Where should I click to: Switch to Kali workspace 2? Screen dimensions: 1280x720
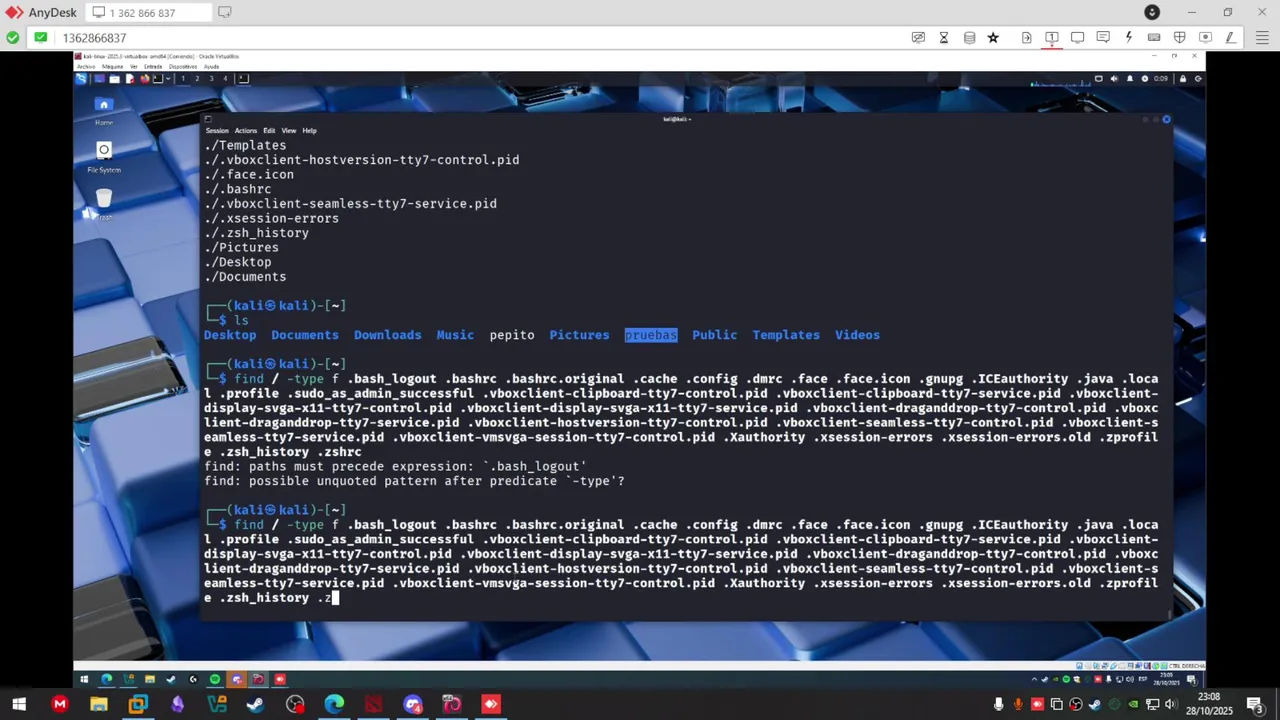pyautogui.click(x=197, y=78)
